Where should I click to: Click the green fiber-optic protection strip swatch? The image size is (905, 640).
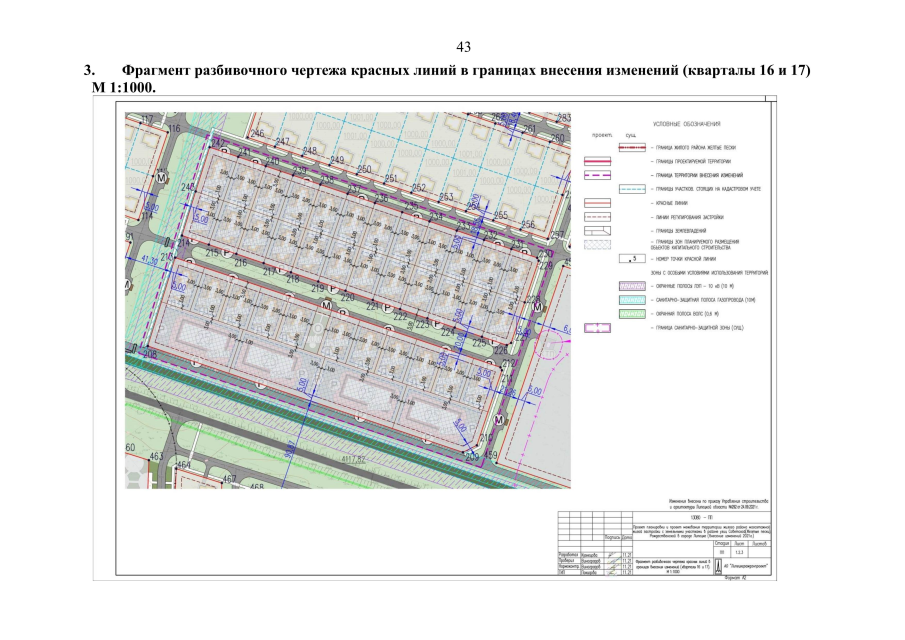click(x=632, y=314)
